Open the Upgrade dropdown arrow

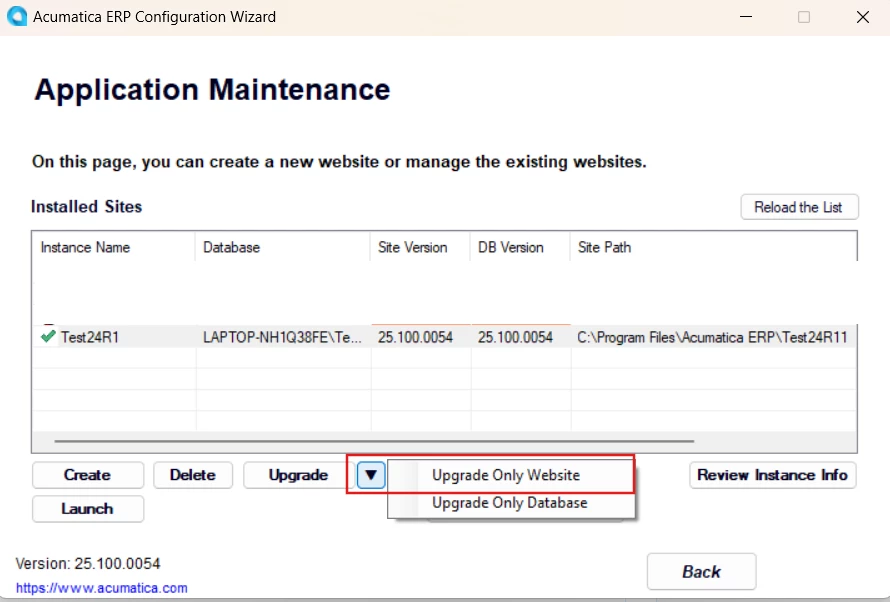[x=371, y=475]
